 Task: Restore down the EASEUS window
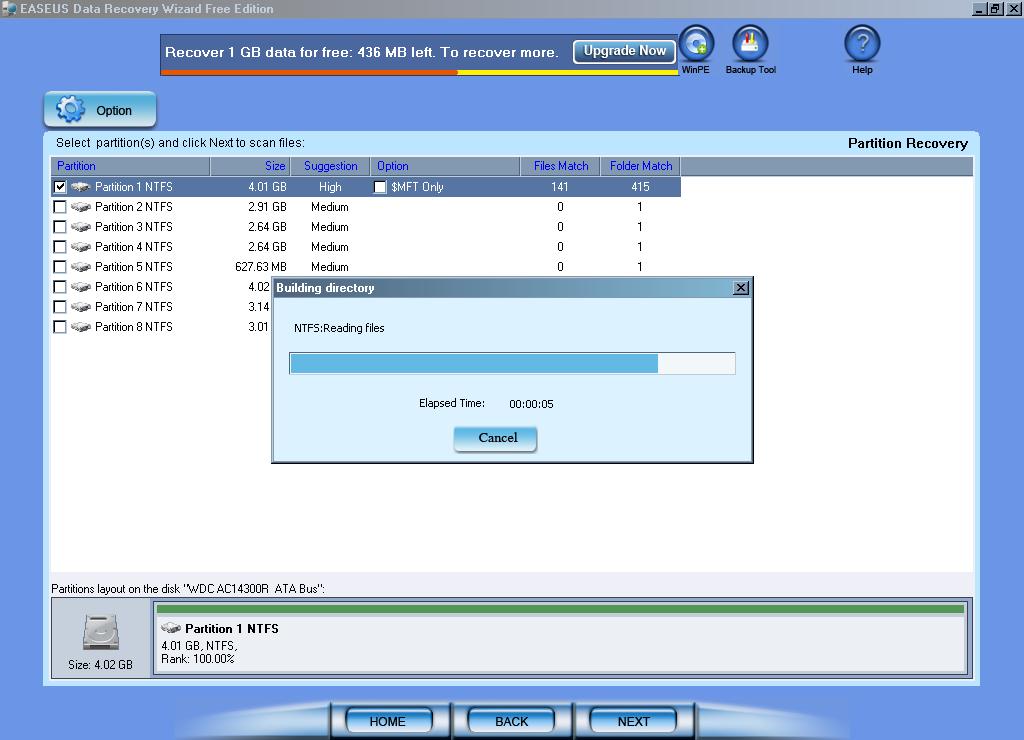click(995, 8)
